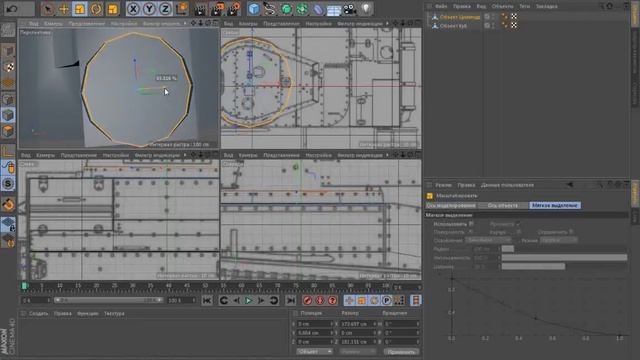This screenshot has width=640, height=360.
Task: Switch to Polygons mode in left sidebar
Action: pyautogui.click(x=8, y=131)
